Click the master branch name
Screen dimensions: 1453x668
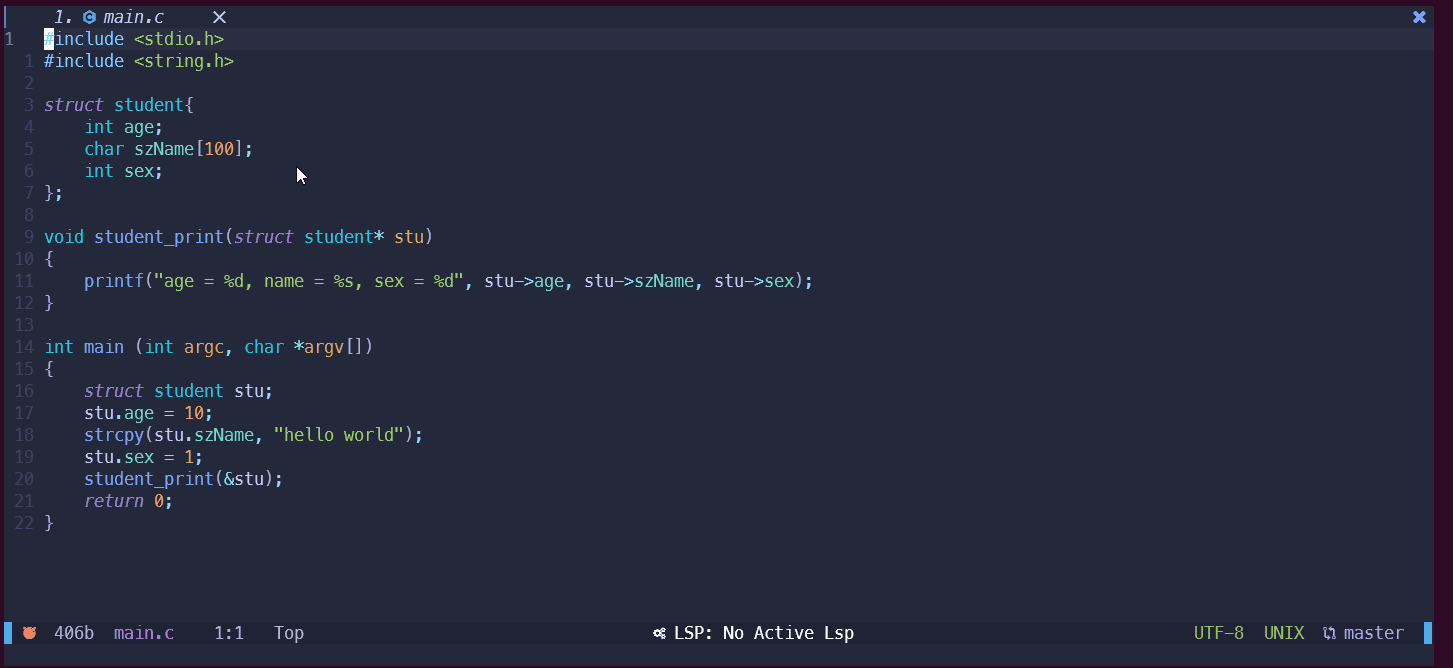[x=1374, y=633]
